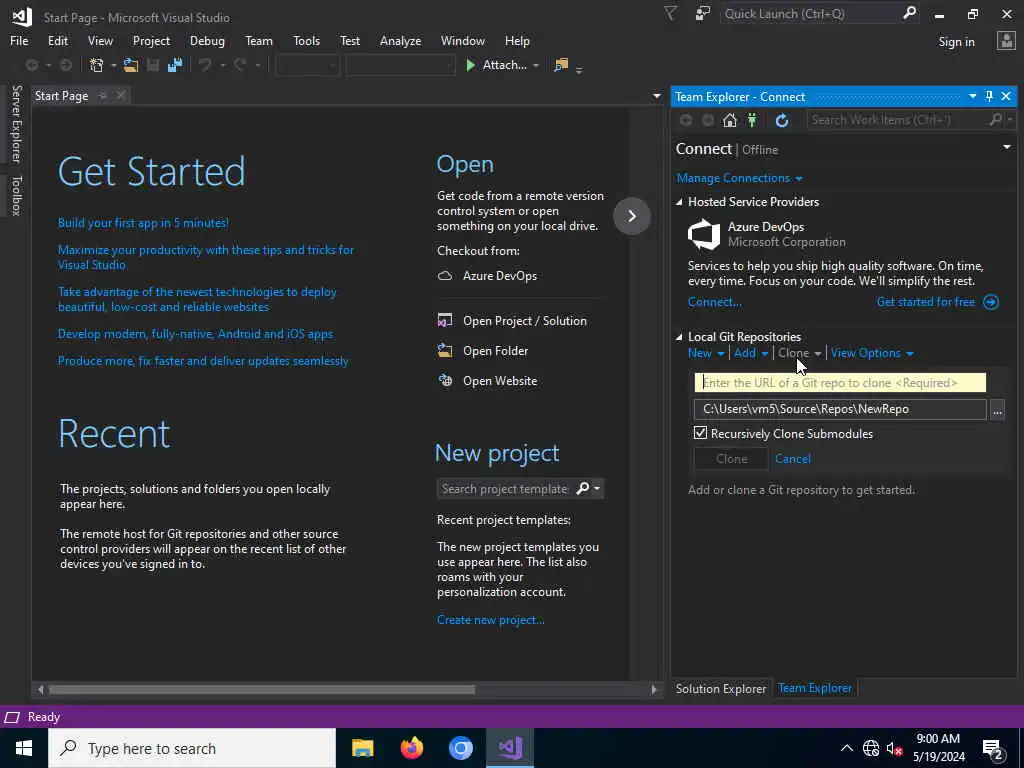Click the notifications flag icon in title bar
The image size is (1024, 768).
pyautogui.click(x=670, y=14)
